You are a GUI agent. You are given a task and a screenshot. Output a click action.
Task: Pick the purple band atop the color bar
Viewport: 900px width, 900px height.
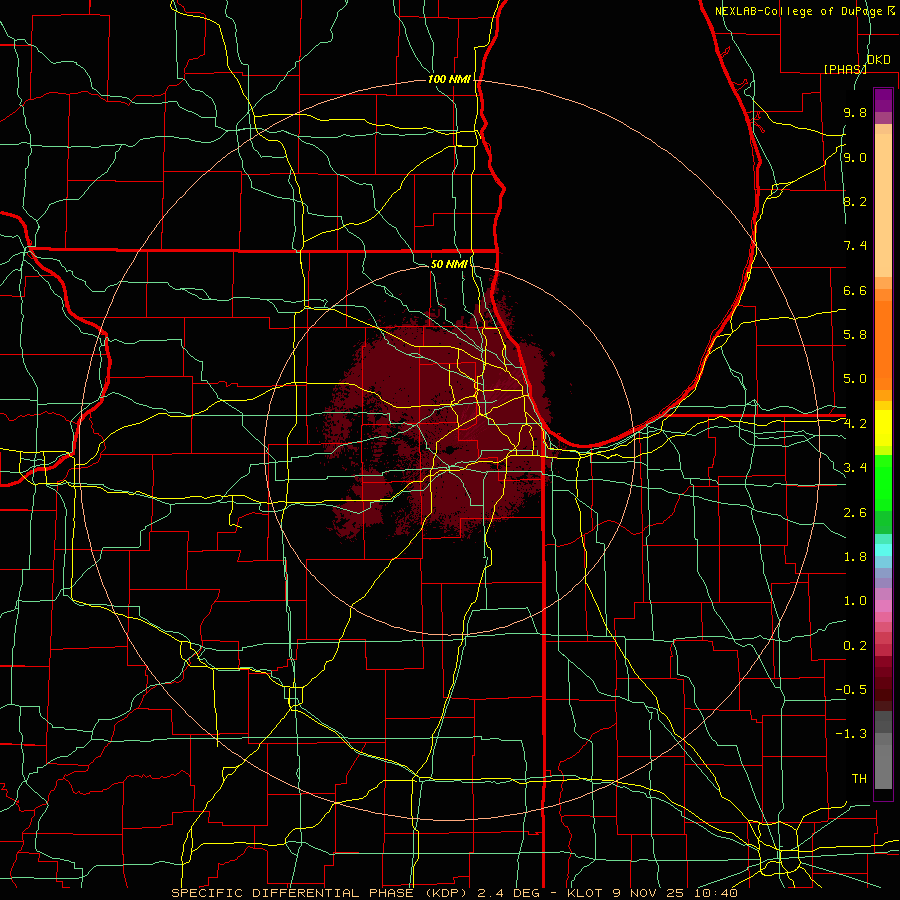[x=883, y=100]
